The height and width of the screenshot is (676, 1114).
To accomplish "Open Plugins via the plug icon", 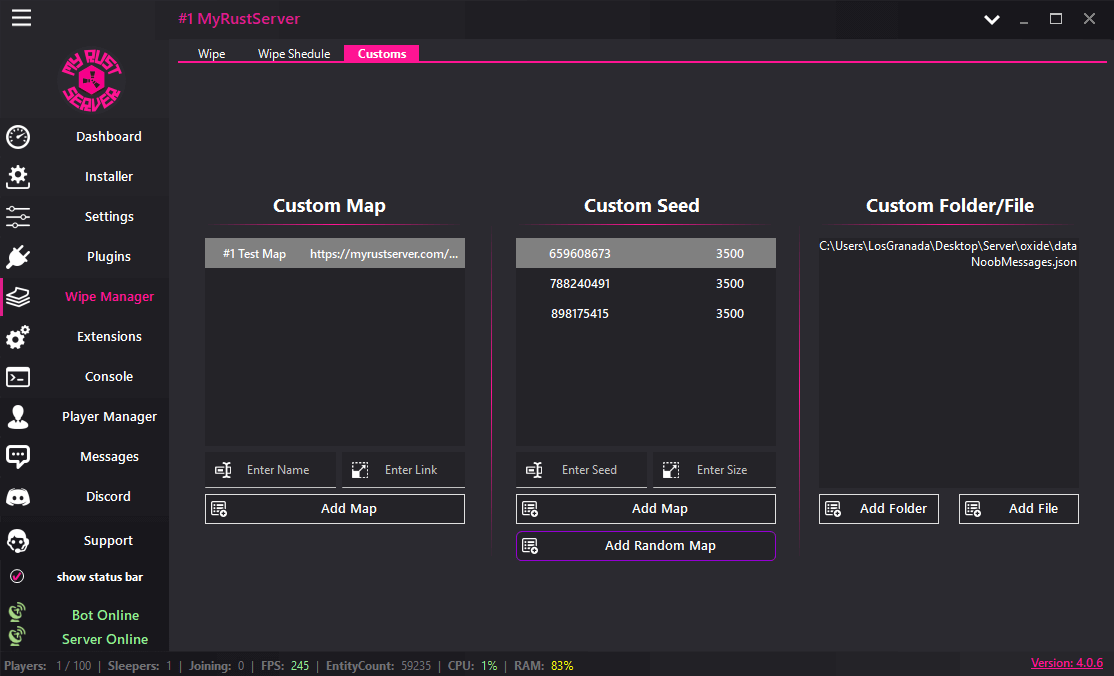I will click(x=18, y=257).
